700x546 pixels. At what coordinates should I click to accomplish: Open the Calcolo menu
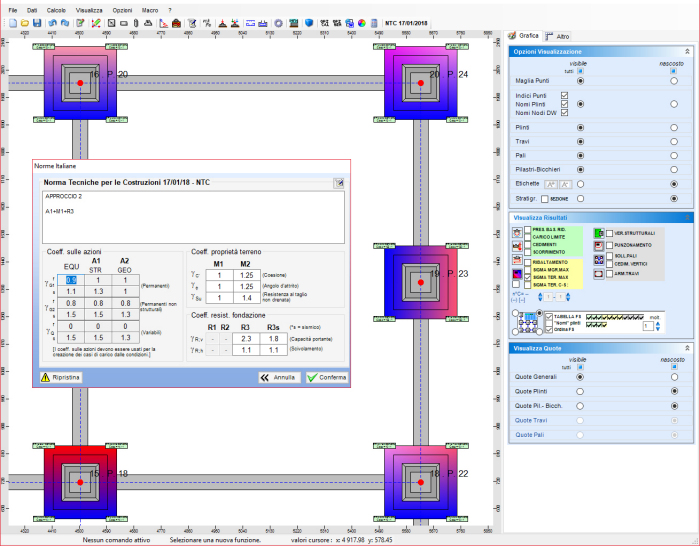tap(56, 8)
